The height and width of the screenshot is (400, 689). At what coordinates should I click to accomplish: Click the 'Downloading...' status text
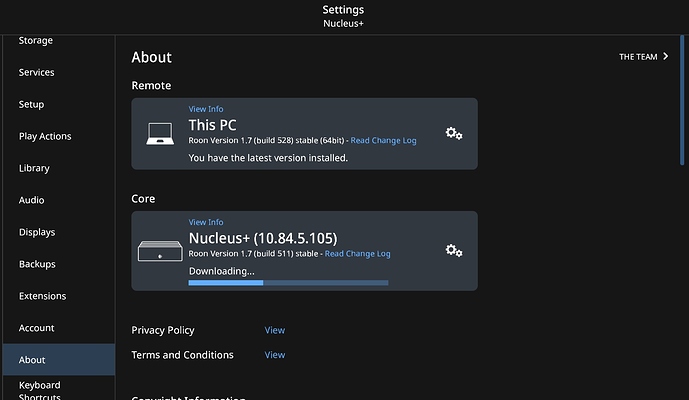point(221,271)
